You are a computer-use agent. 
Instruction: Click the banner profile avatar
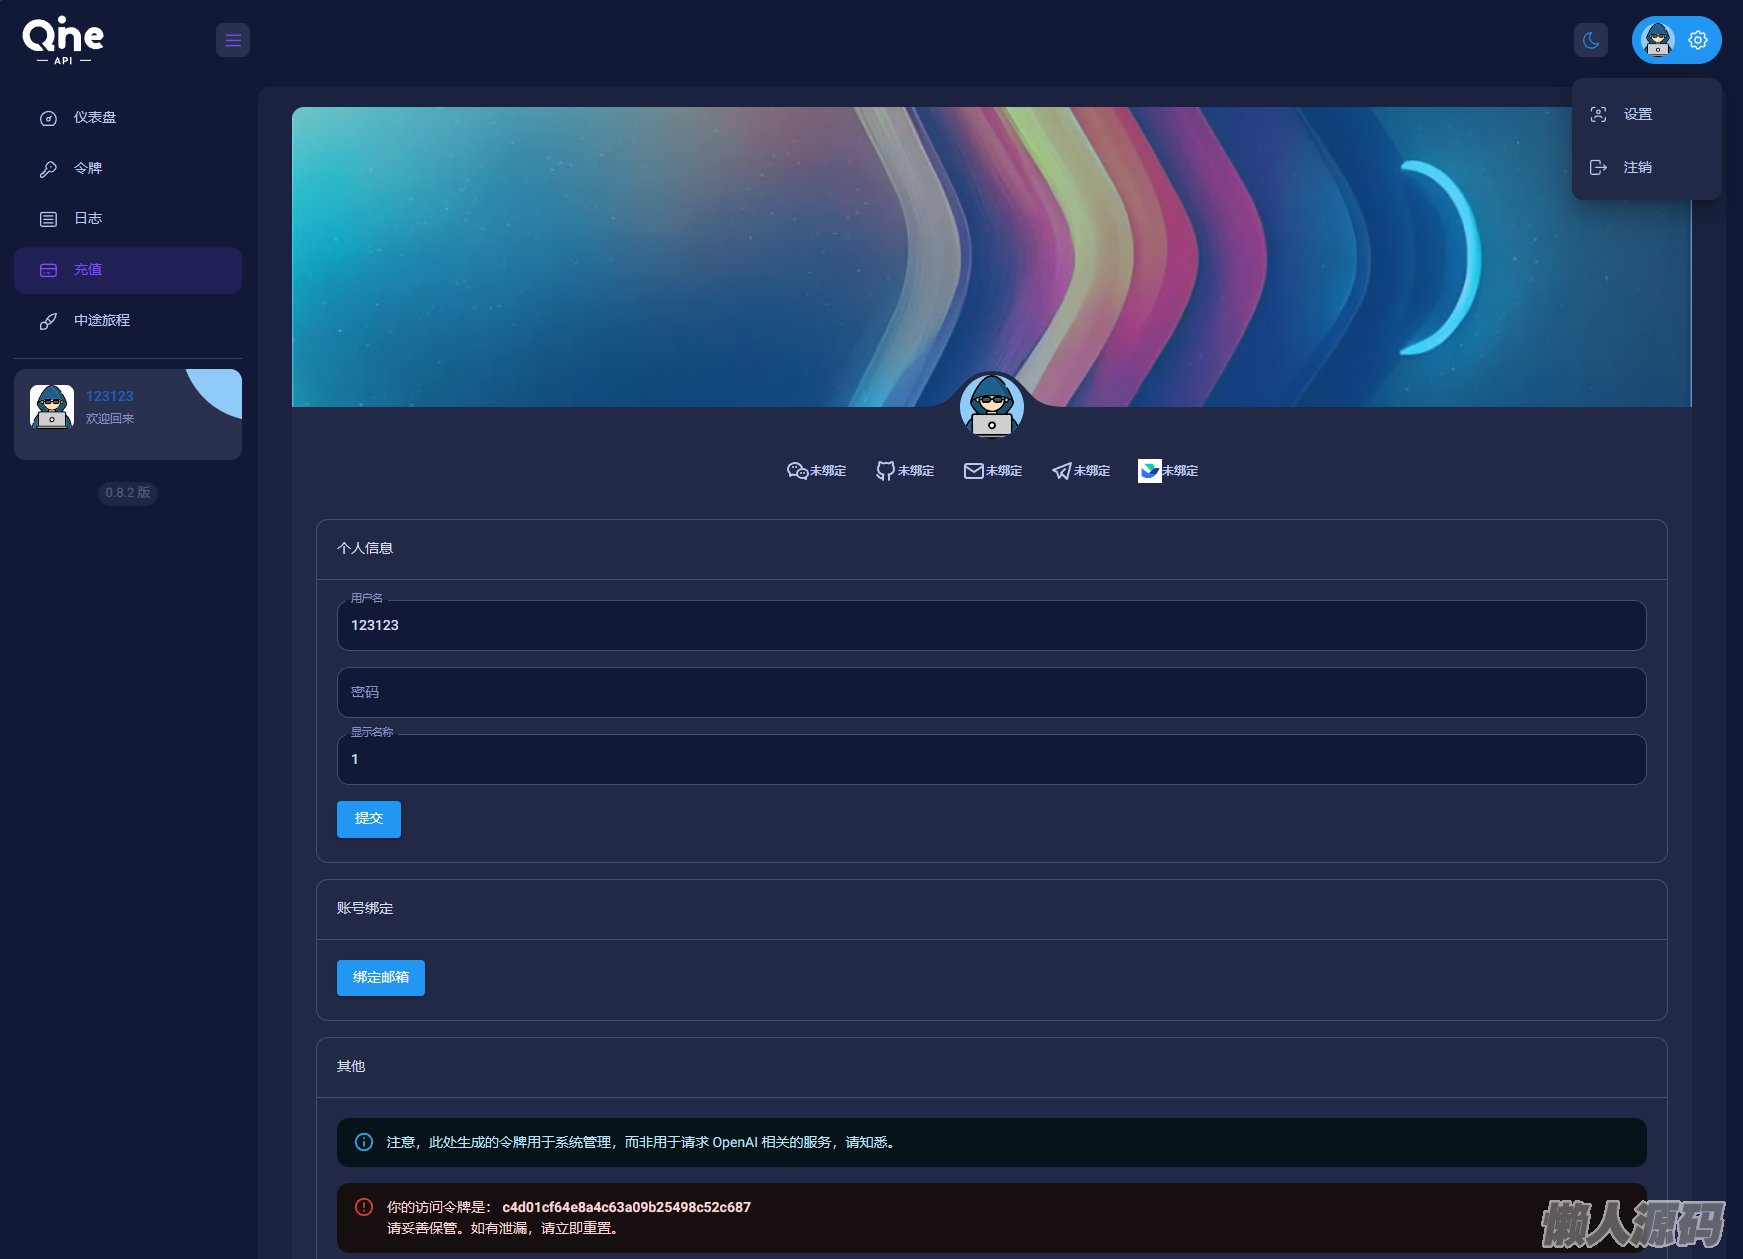[992, 406]
